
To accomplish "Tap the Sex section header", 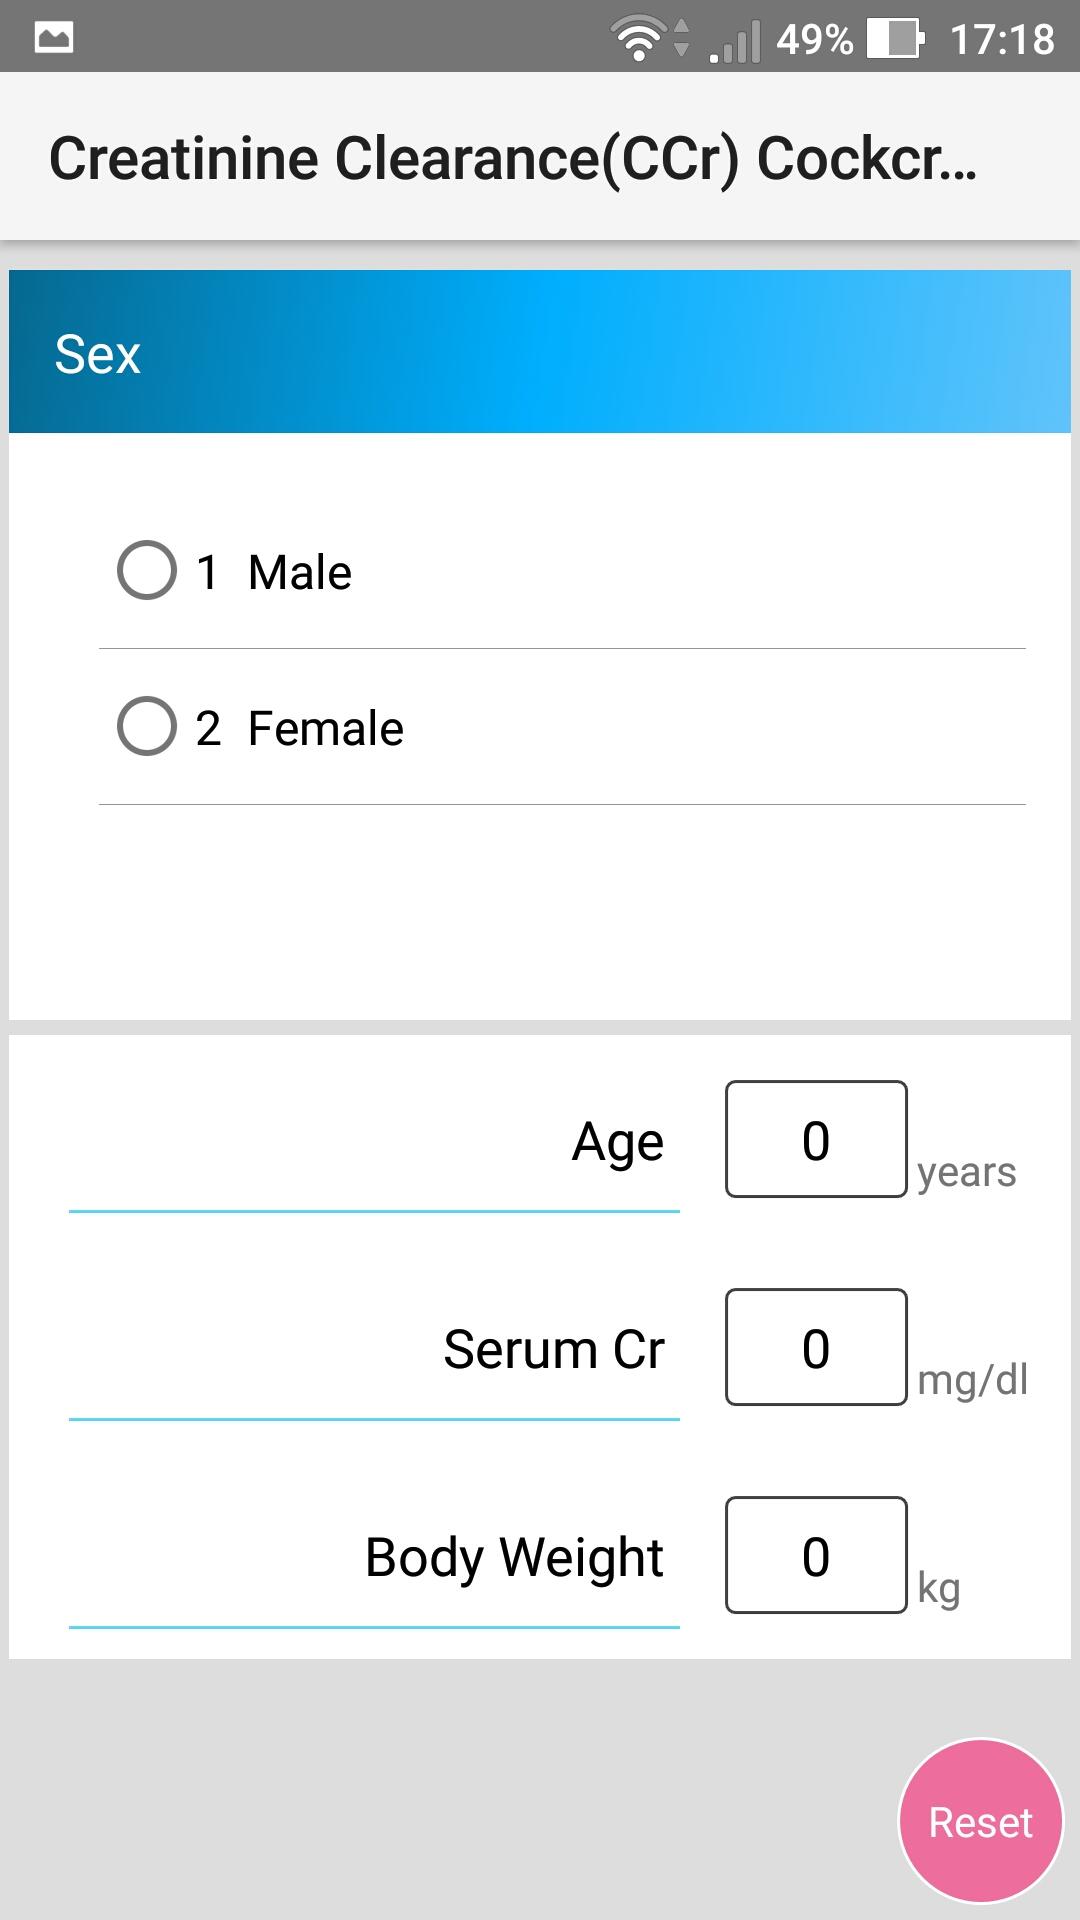I will coord(540,352).
